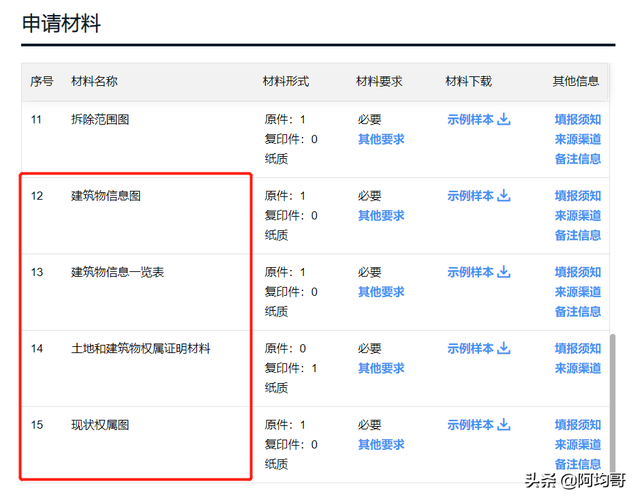Open 示例样本 link for 建筑物信息一览表
This screenshot has width=640, height=503.
point(471,272)
